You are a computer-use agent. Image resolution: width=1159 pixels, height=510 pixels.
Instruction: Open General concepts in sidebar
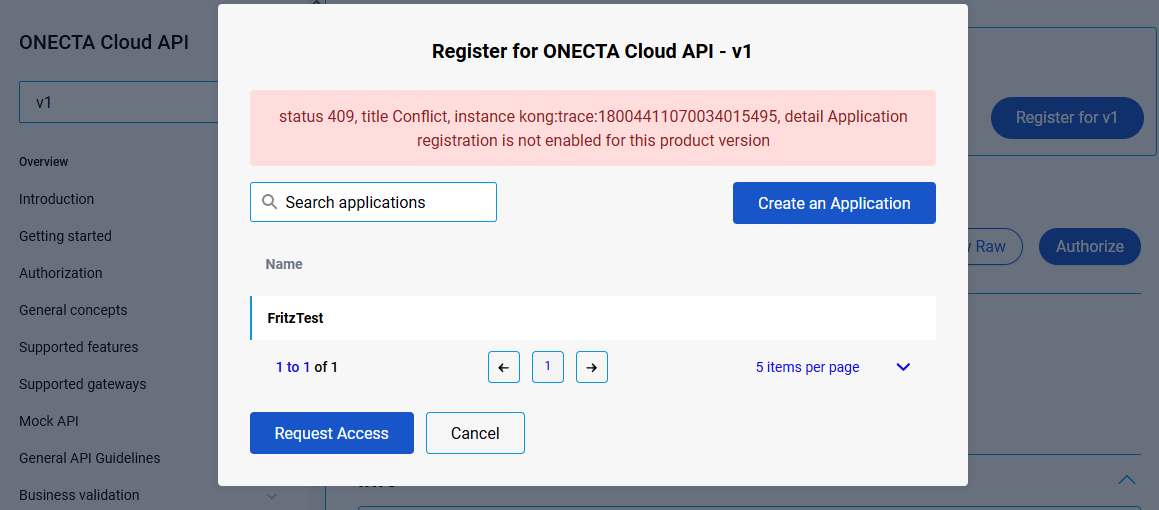tap(73, 310)
